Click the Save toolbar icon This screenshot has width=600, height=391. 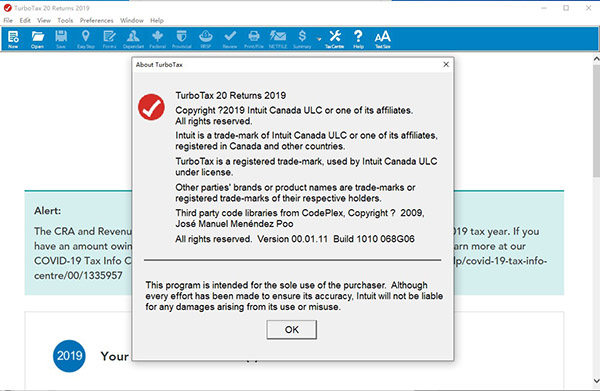61,39
